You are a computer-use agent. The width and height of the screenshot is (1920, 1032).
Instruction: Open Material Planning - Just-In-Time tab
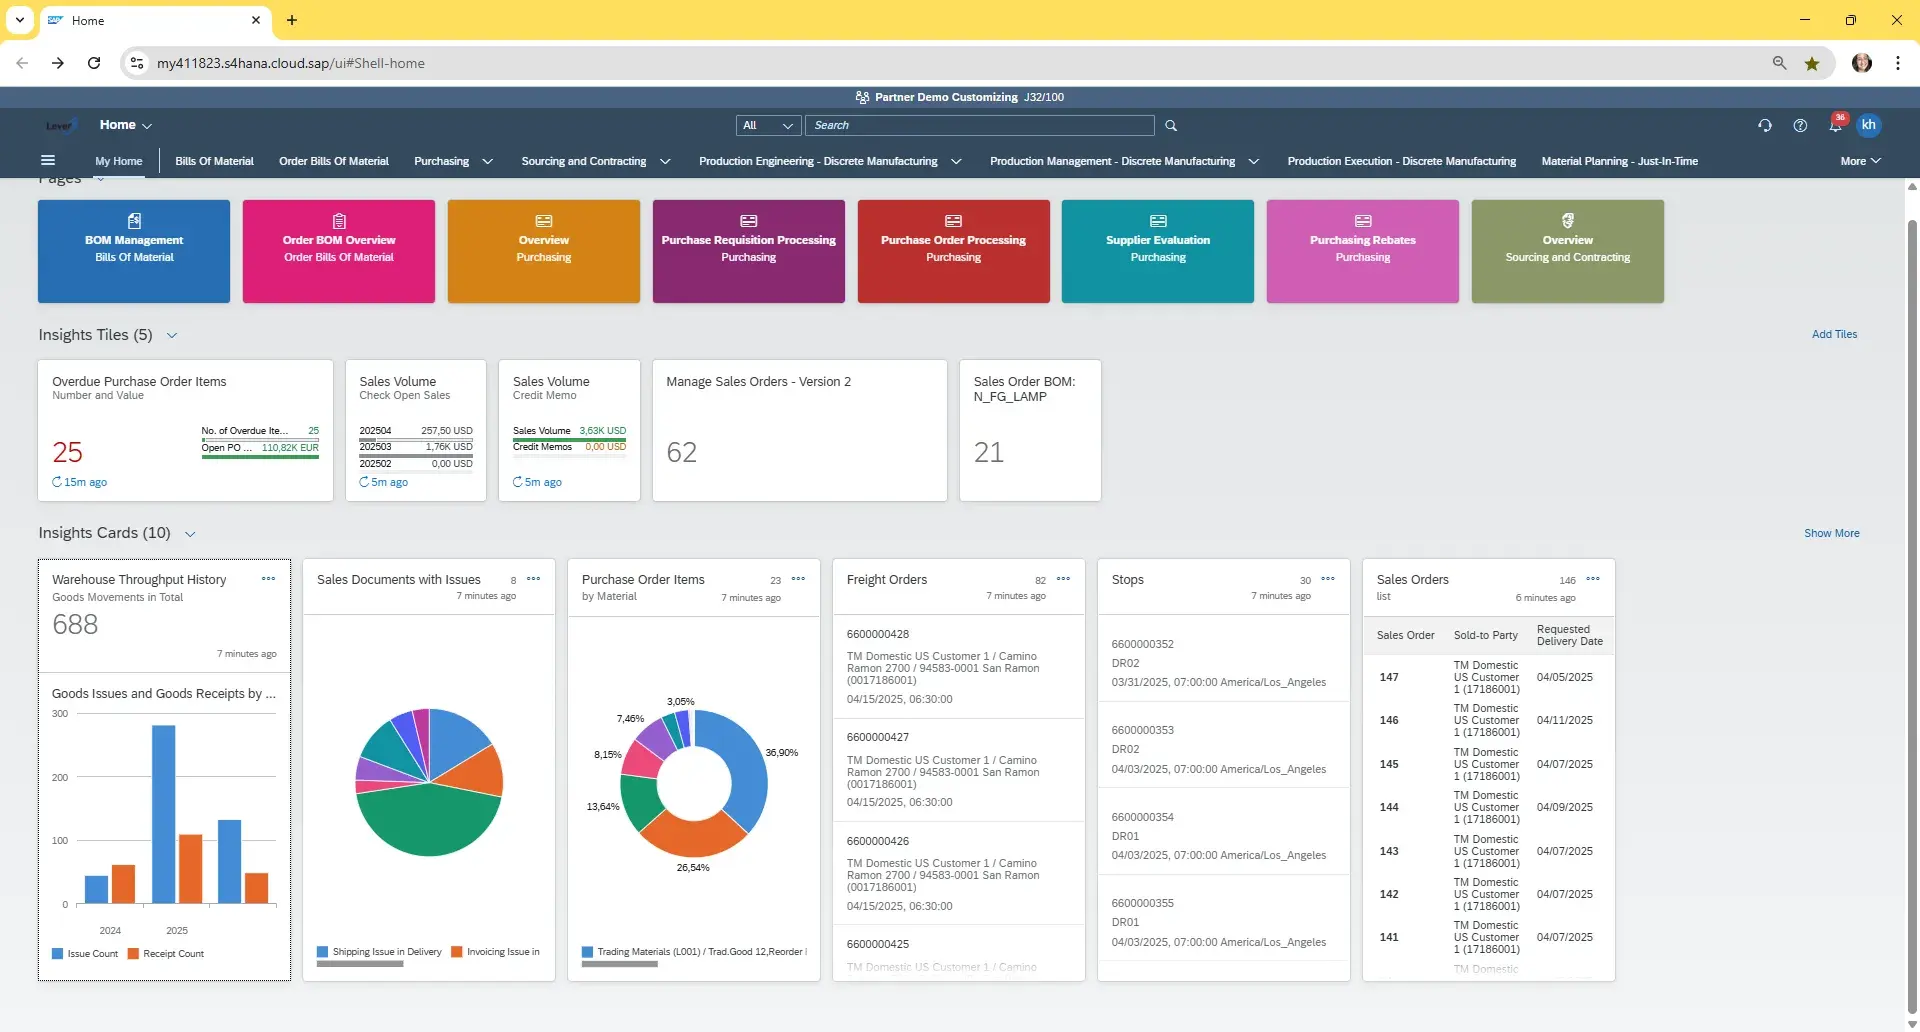click(1619, 161)
